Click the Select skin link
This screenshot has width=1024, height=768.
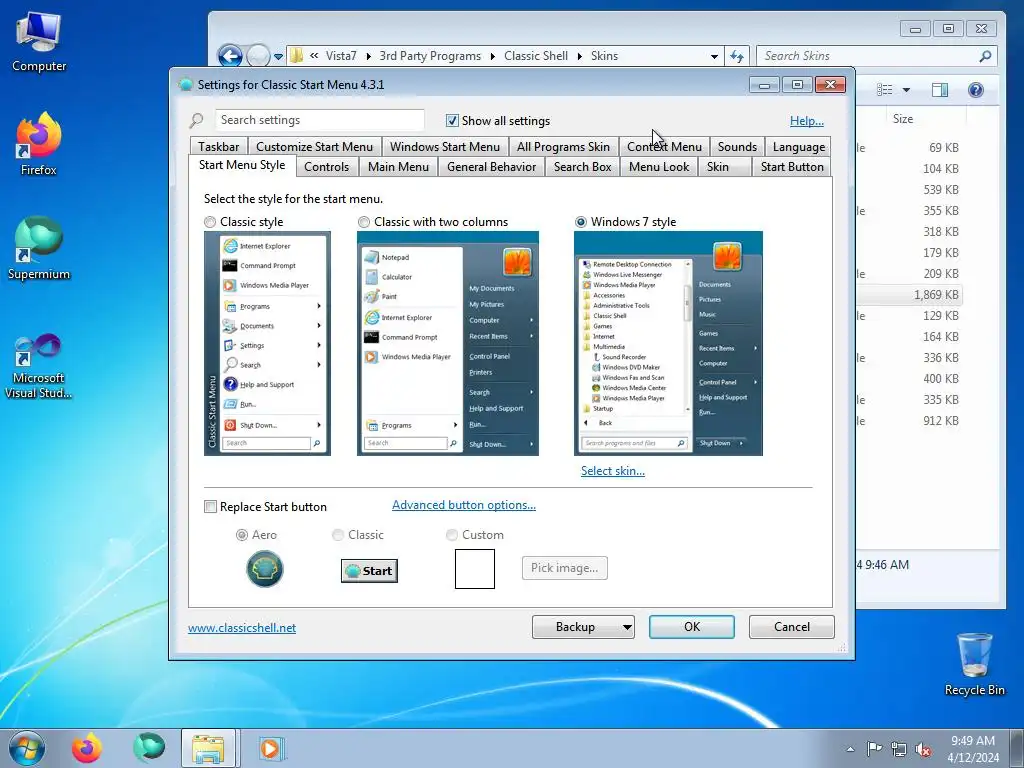[613, 471]
